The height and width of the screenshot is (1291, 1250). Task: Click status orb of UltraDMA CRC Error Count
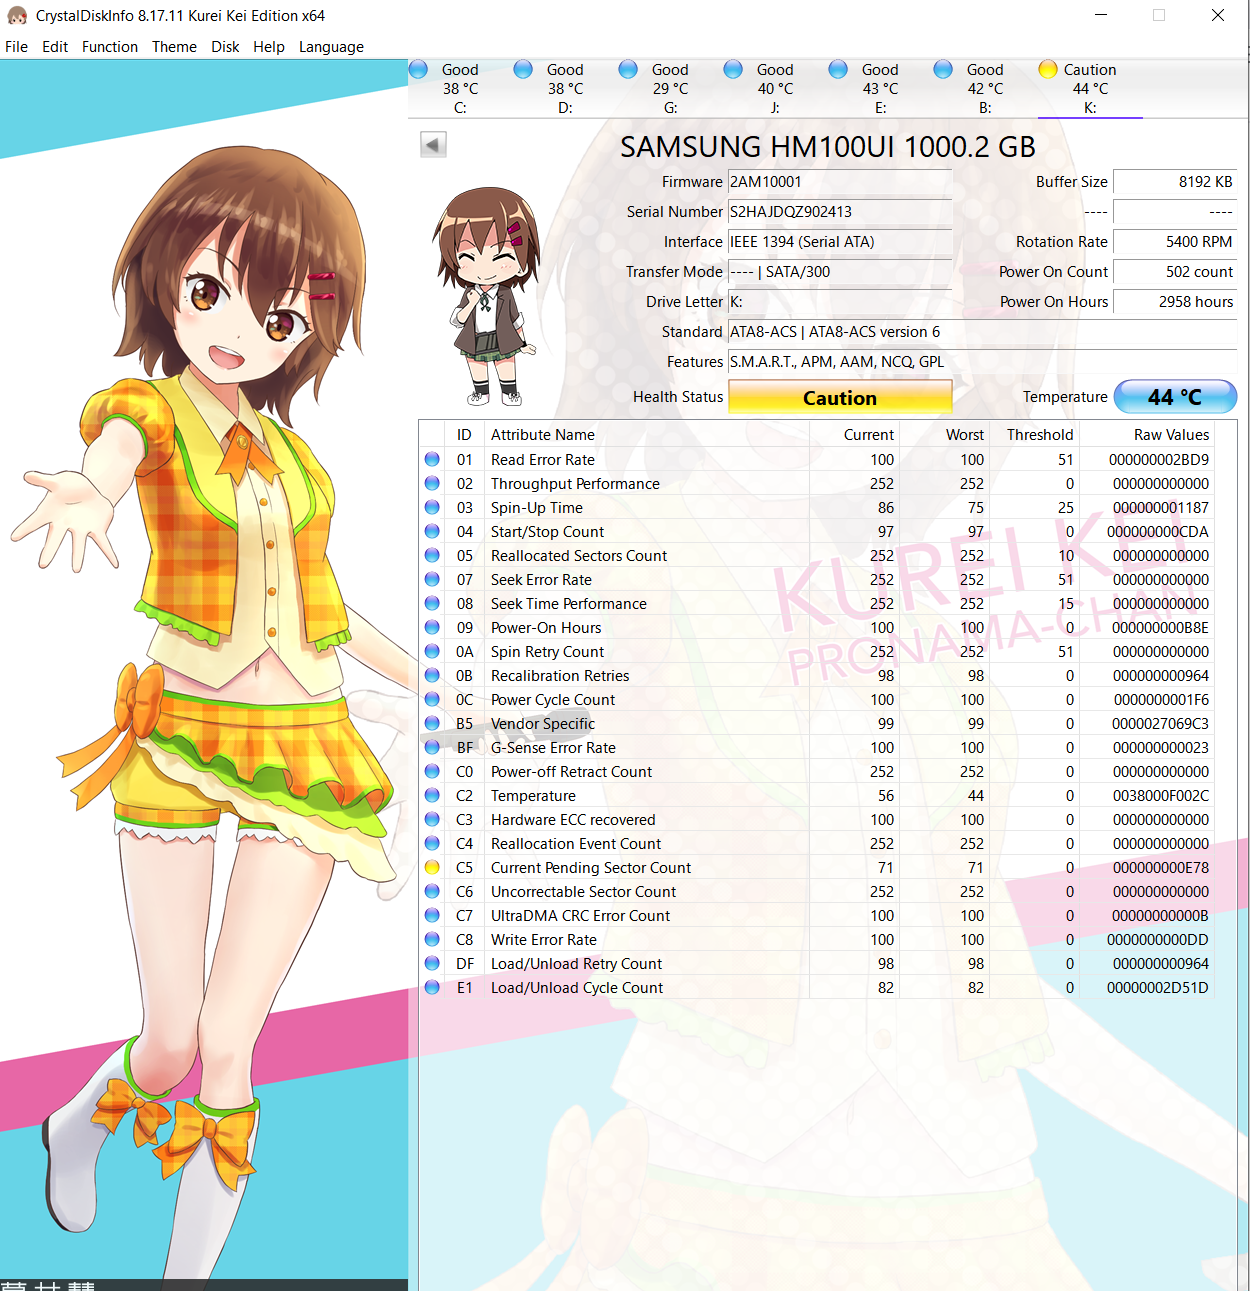[432, 915]
